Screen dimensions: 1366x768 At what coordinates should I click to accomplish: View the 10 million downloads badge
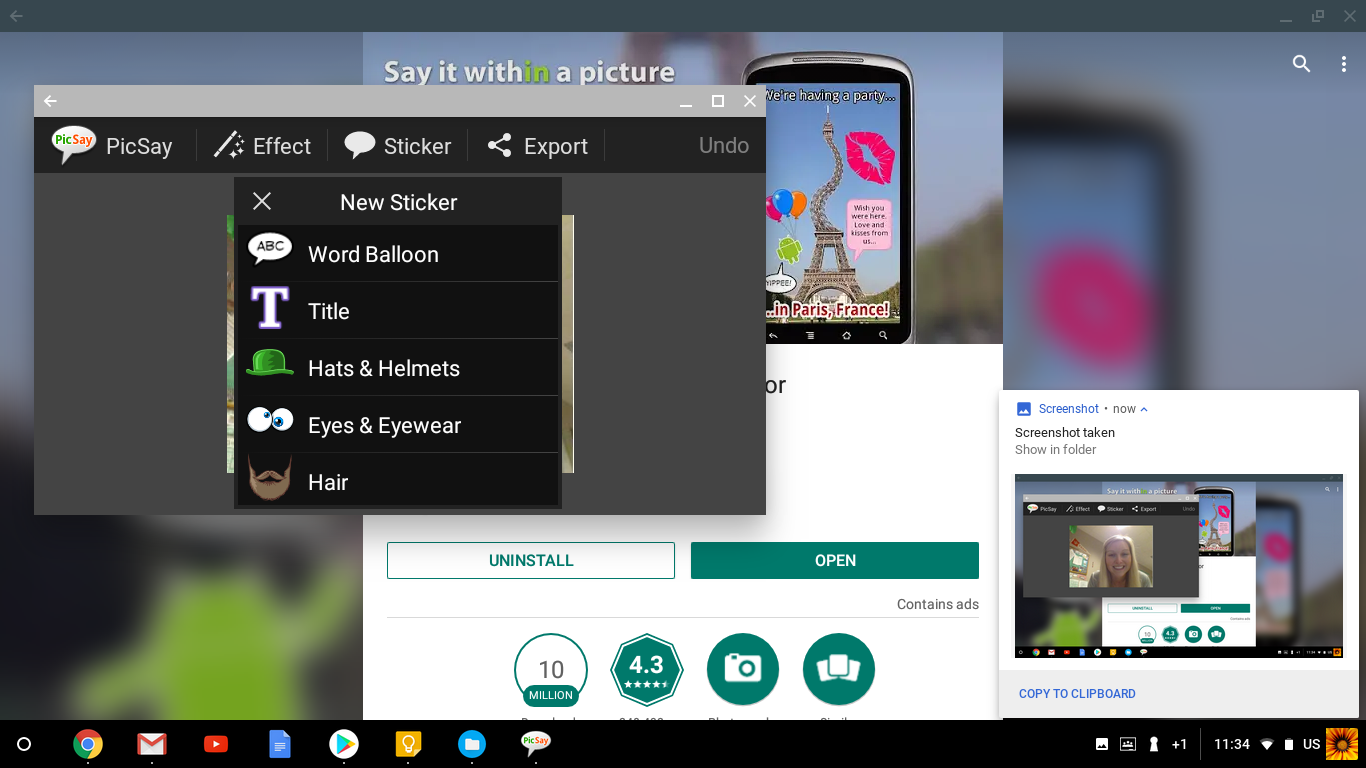(x=551, y=670)
